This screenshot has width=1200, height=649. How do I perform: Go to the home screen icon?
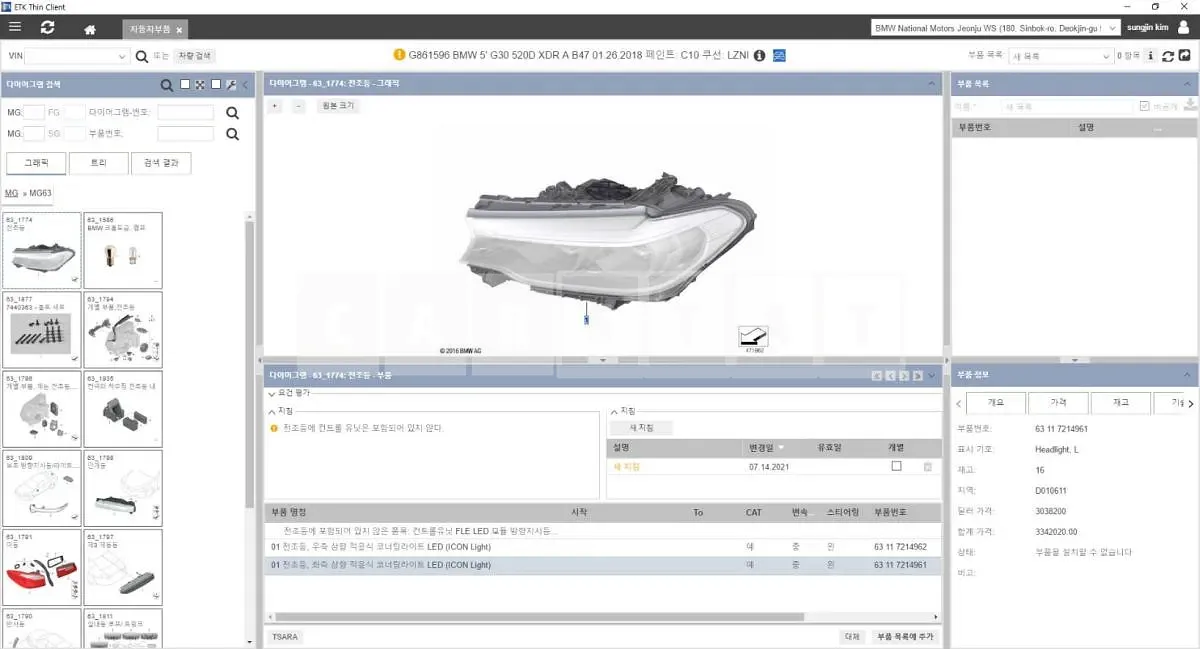pyautogui.click(x=90, y=29)
